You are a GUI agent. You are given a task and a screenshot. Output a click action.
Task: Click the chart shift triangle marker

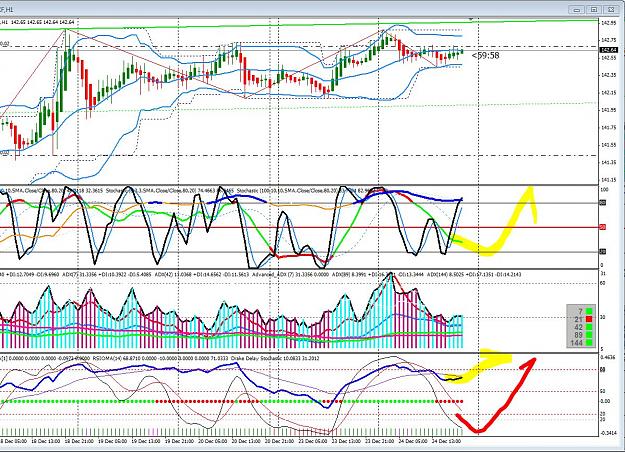pyautogui.click(x=472, y=19)
